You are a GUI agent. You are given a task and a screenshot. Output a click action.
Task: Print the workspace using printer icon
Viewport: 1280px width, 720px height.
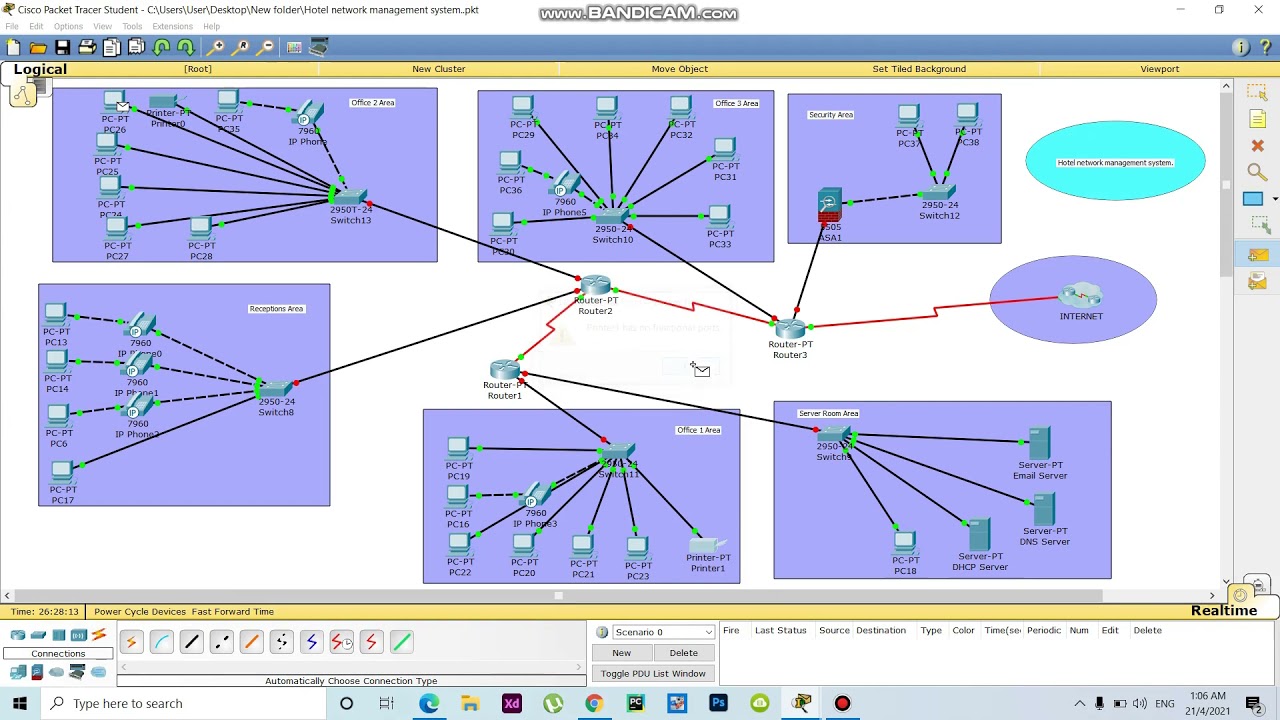[87, 47]
